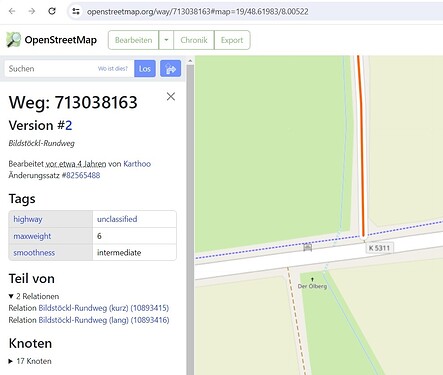Close the Weg 713038163 panel

click(x=171, y=97)
